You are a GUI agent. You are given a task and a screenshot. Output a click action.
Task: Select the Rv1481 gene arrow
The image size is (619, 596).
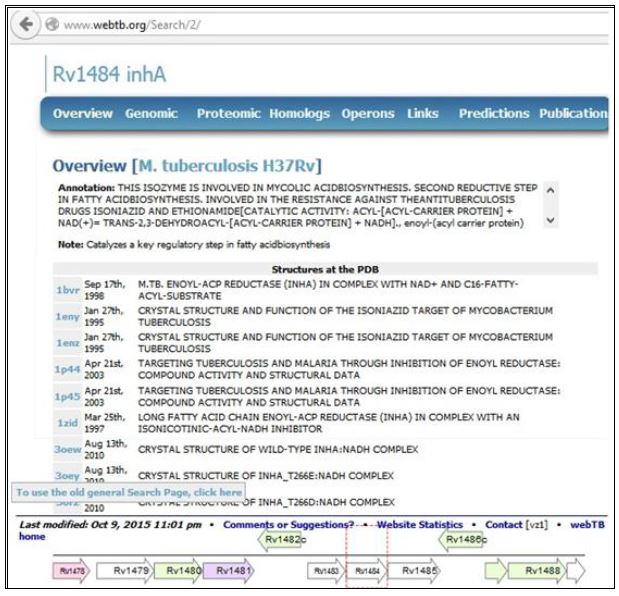coord(230,571)
